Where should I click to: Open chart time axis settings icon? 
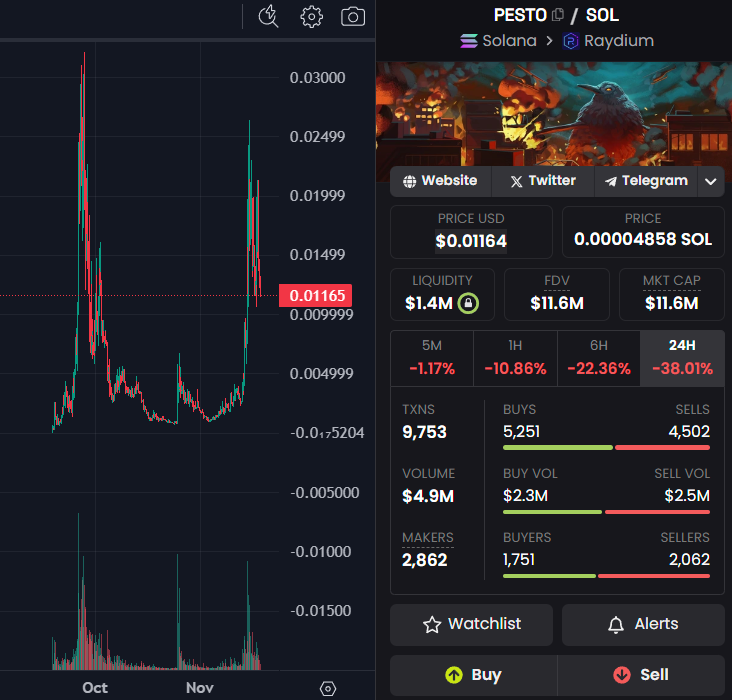coord(328,688)
